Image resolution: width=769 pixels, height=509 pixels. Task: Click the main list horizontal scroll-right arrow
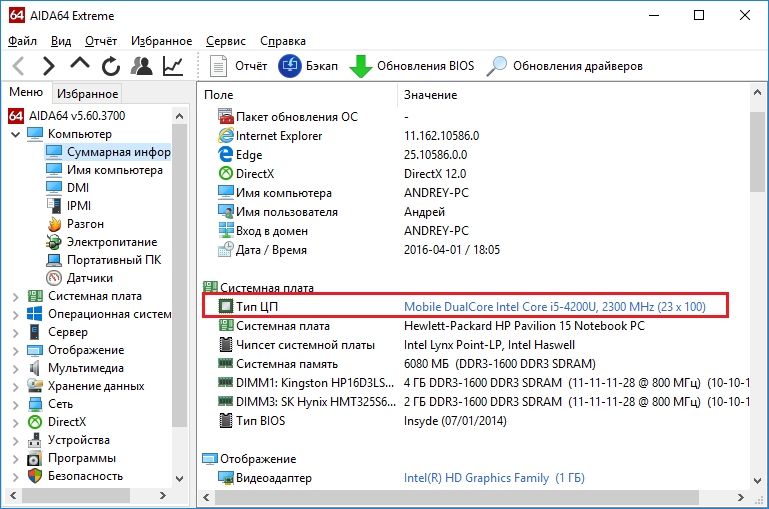[741, 498]
